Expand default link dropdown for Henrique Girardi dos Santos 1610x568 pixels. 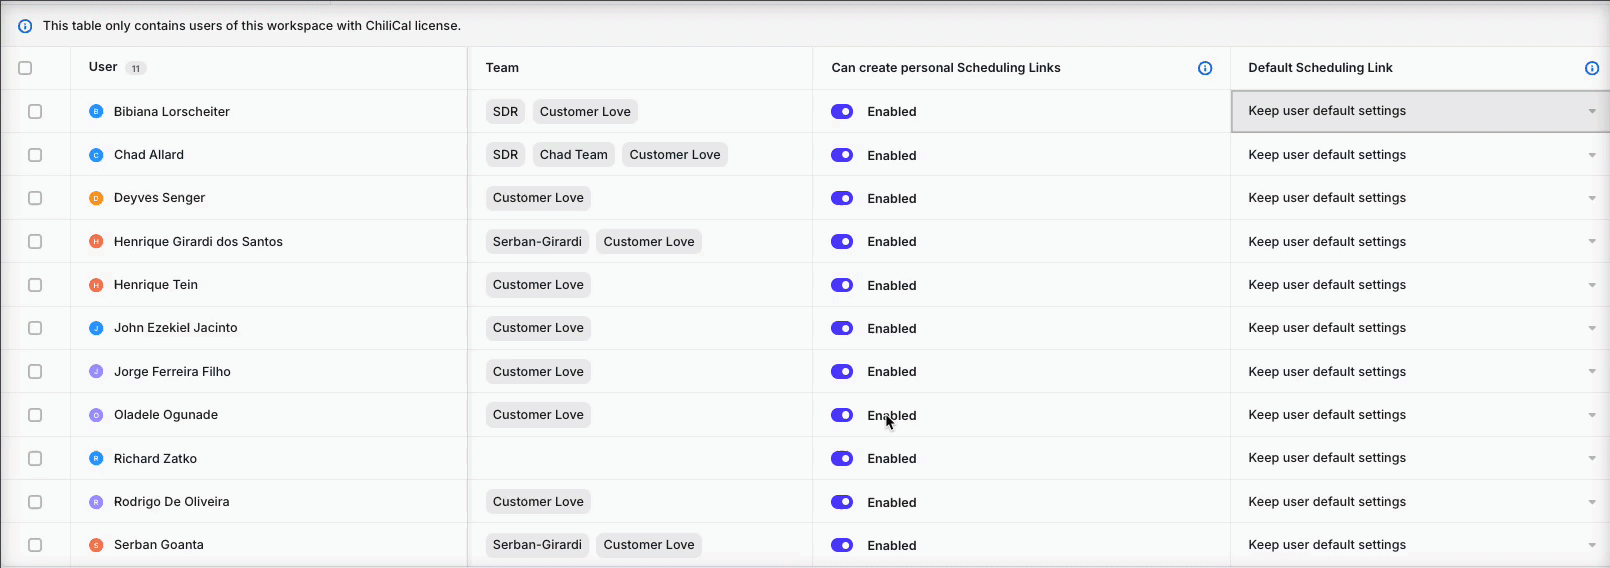coord(1420,241)
